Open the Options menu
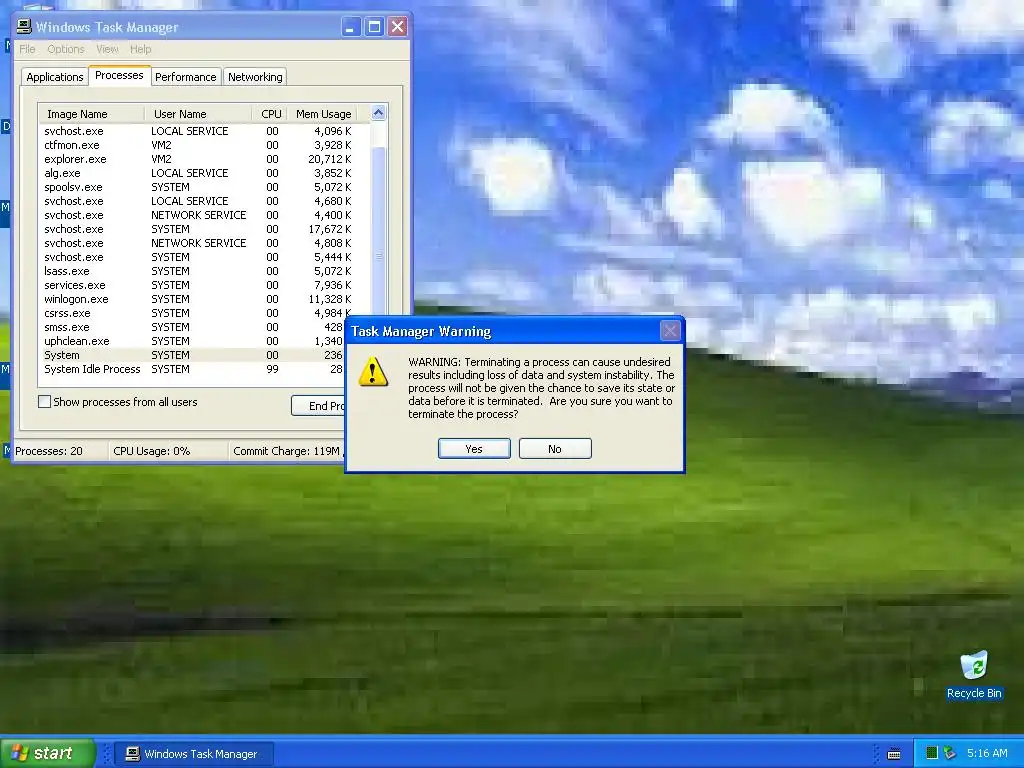 (66, 49)
